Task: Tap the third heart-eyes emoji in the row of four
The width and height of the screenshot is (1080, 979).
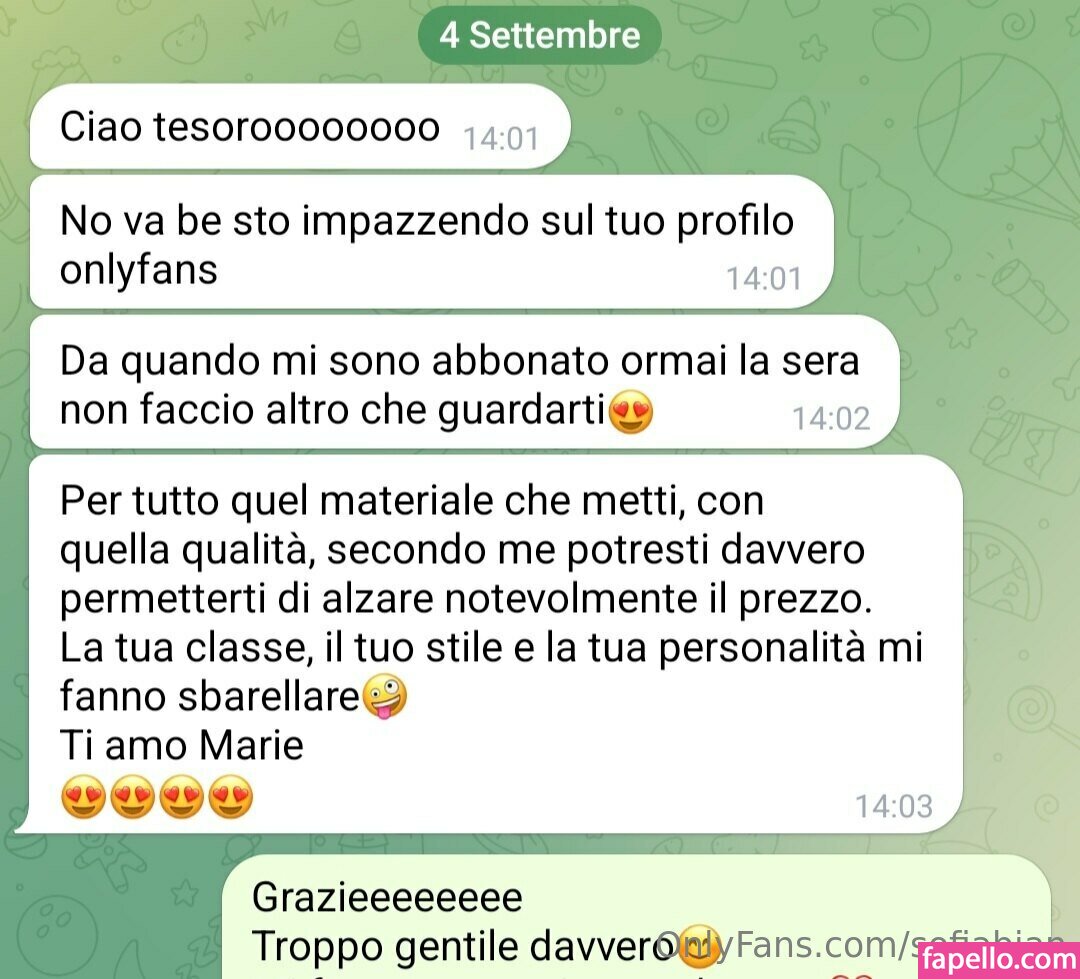Action: coord(182,796)
